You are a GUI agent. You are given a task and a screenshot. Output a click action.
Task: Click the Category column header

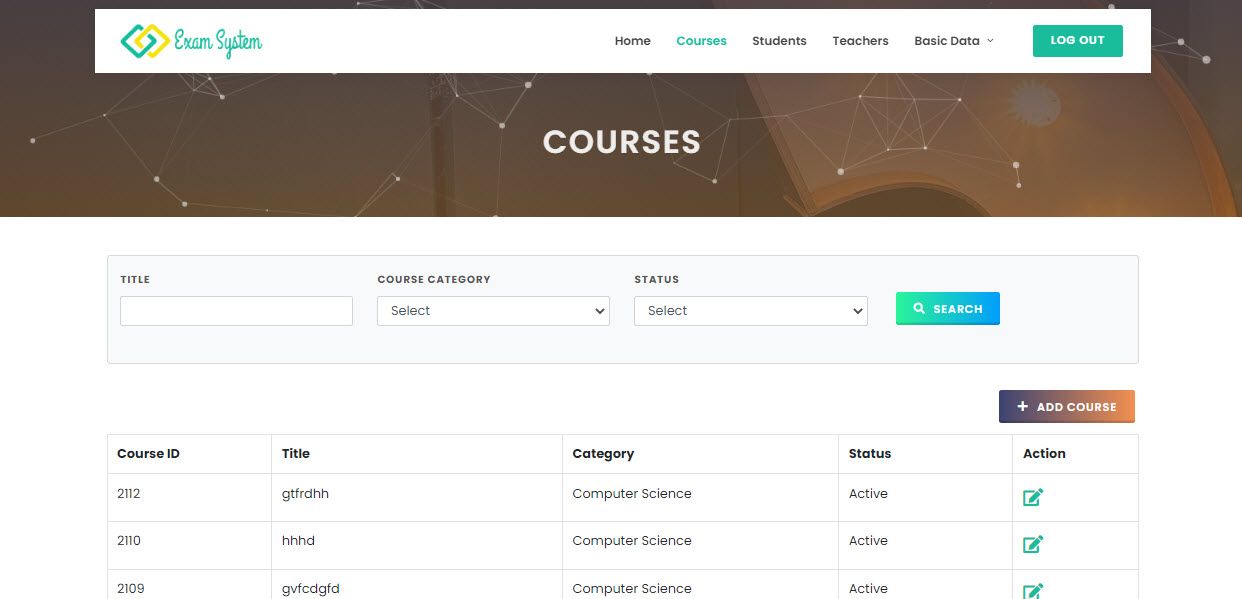click(x=603, y=454)
